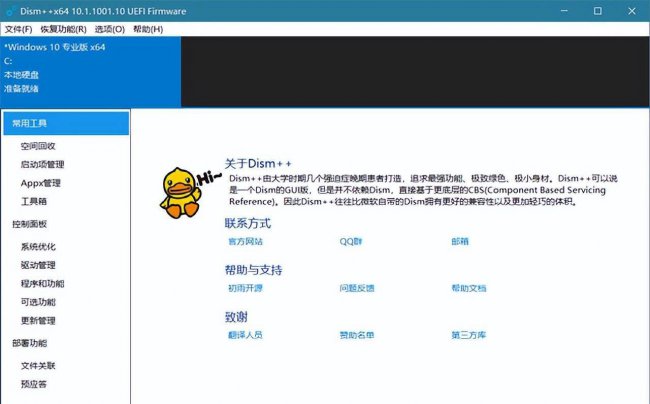
Task: Minimize the Dism++ window
Action: (564, 11)
